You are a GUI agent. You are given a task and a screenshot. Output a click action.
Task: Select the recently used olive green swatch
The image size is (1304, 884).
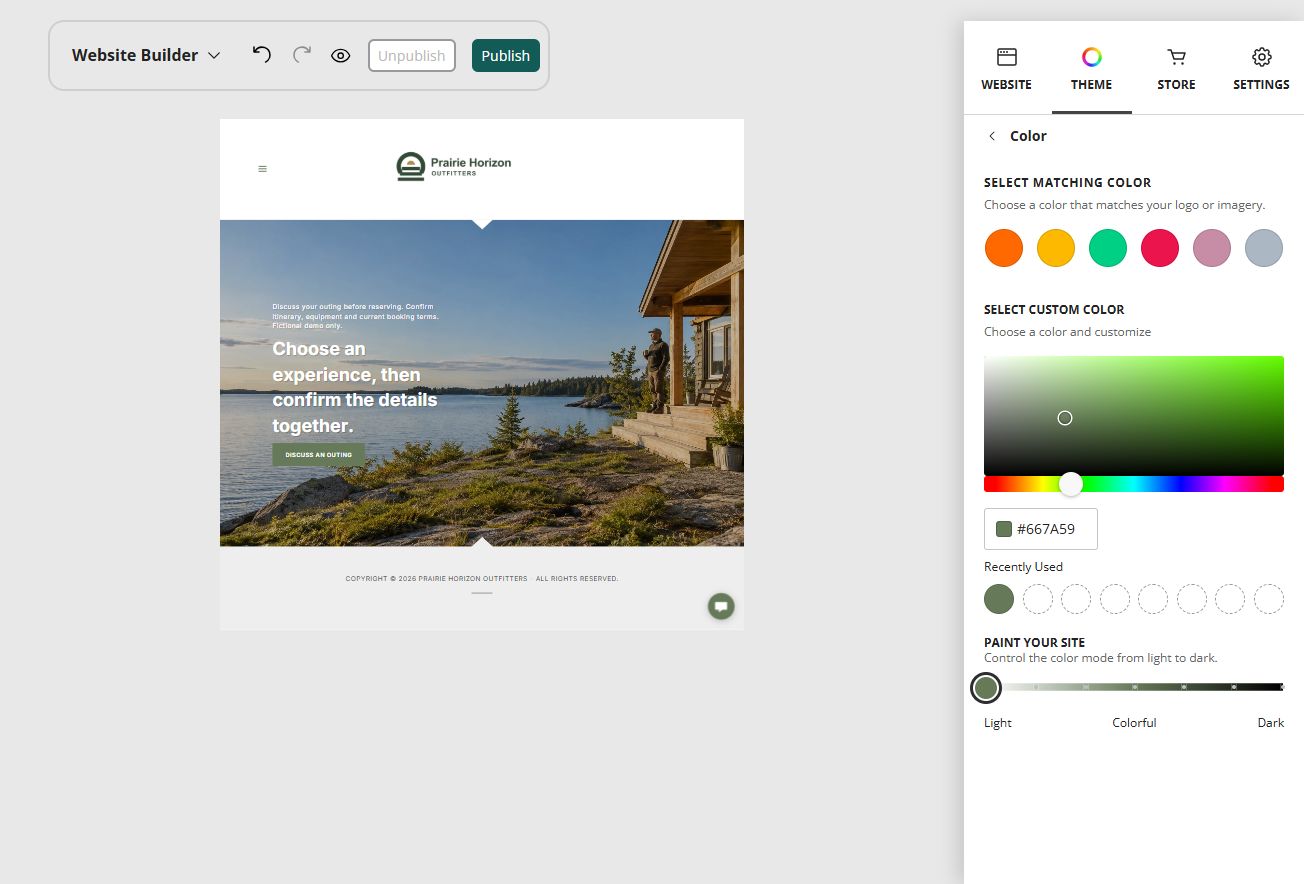(x=999, y=599)
